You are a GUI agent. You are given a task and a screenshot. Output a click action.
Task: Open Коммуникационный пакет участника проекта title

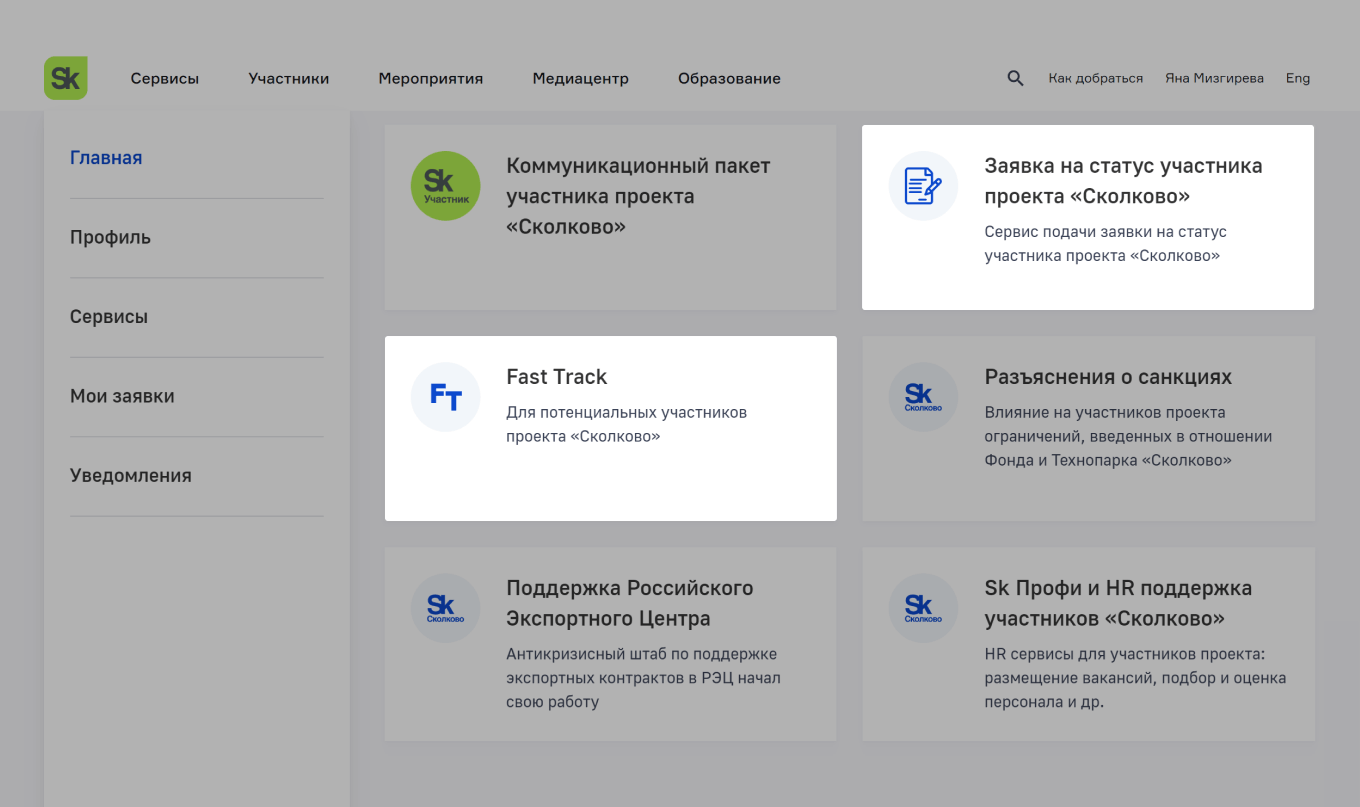point(639,196)
